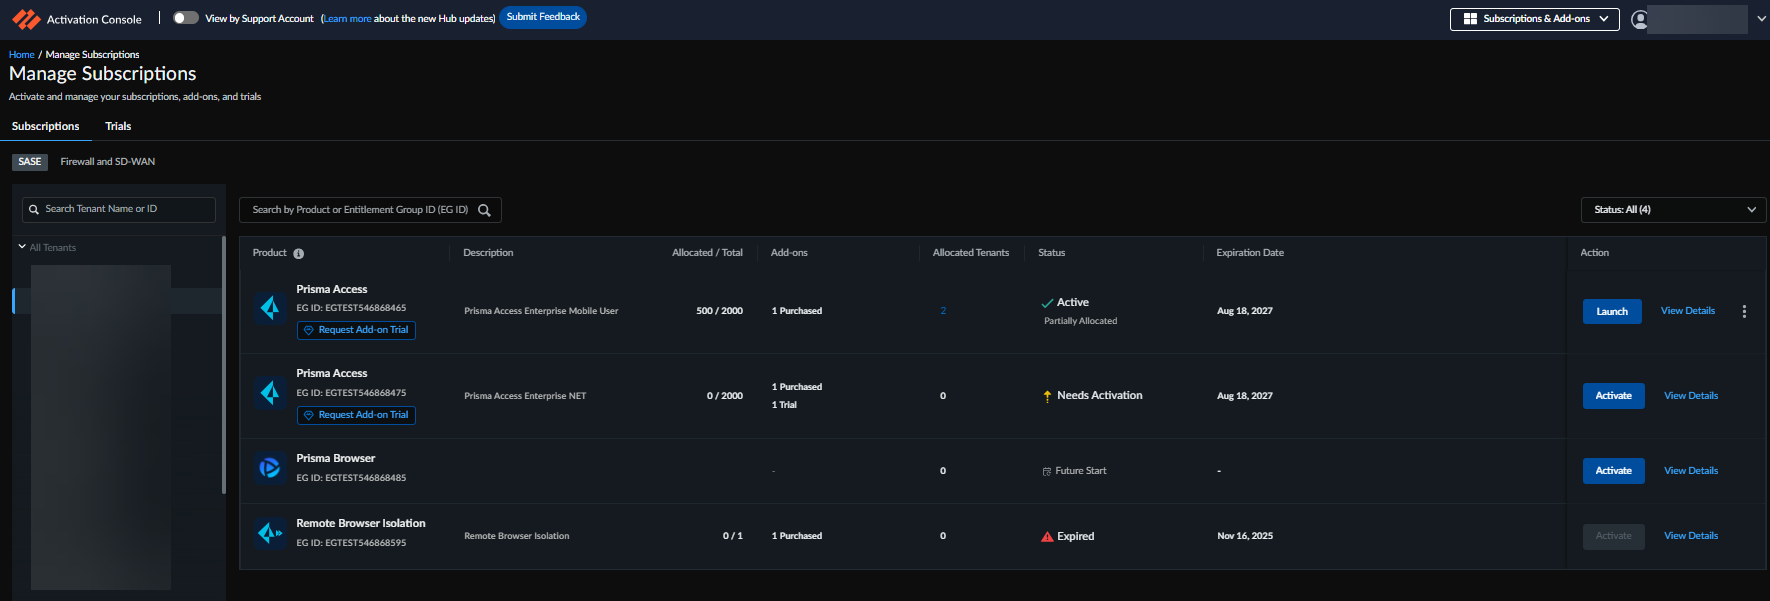Click the Remote Browser Isolation product icon

pos(269,534)
